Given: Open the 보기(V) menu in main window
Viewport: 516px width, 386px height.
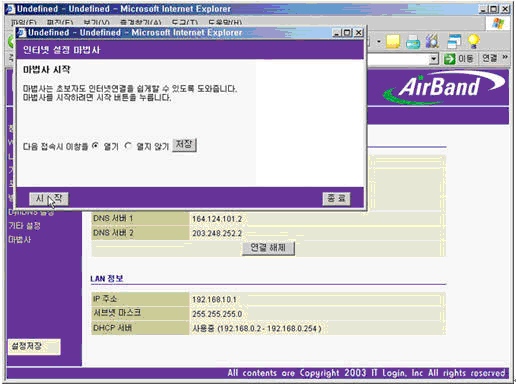Looking at the screenshot, I should 96,23.
